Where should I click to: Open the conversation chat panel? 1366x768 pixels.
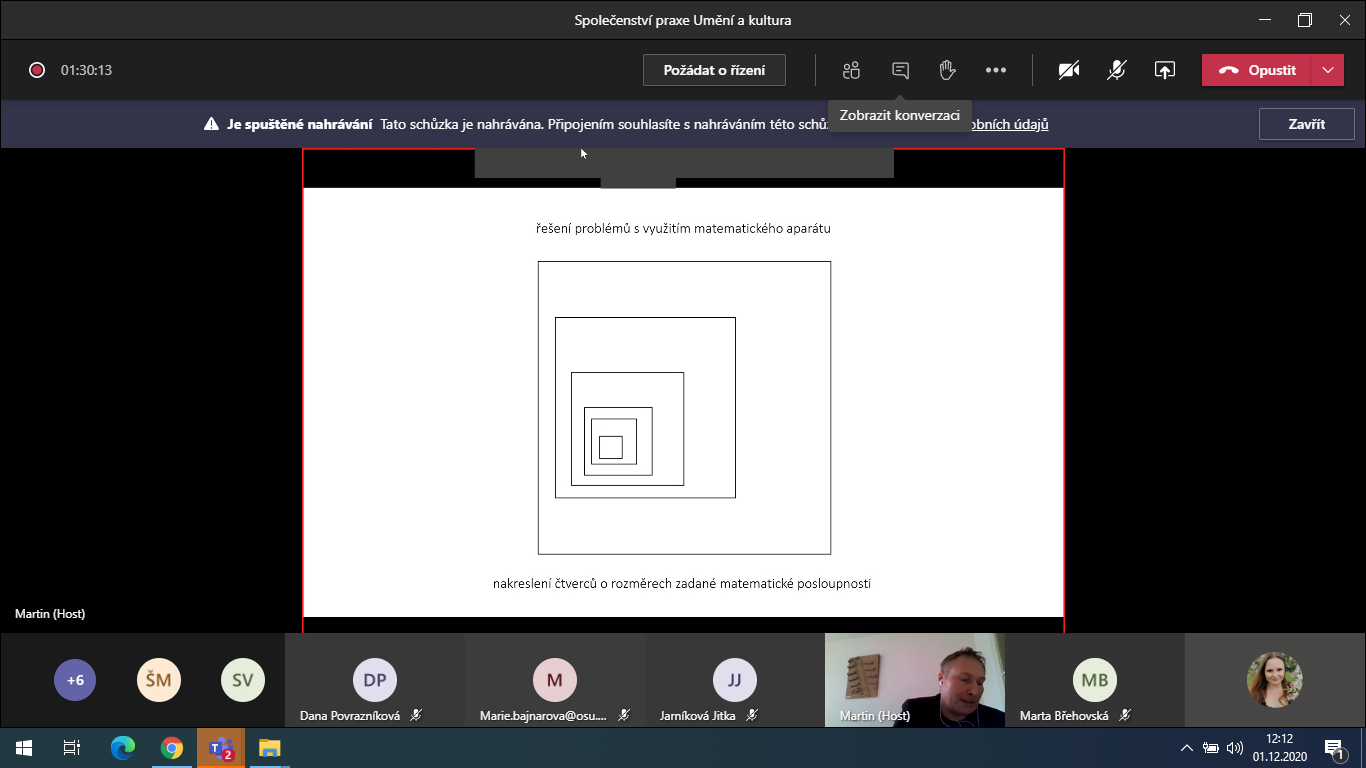click(x=900, y=70)
